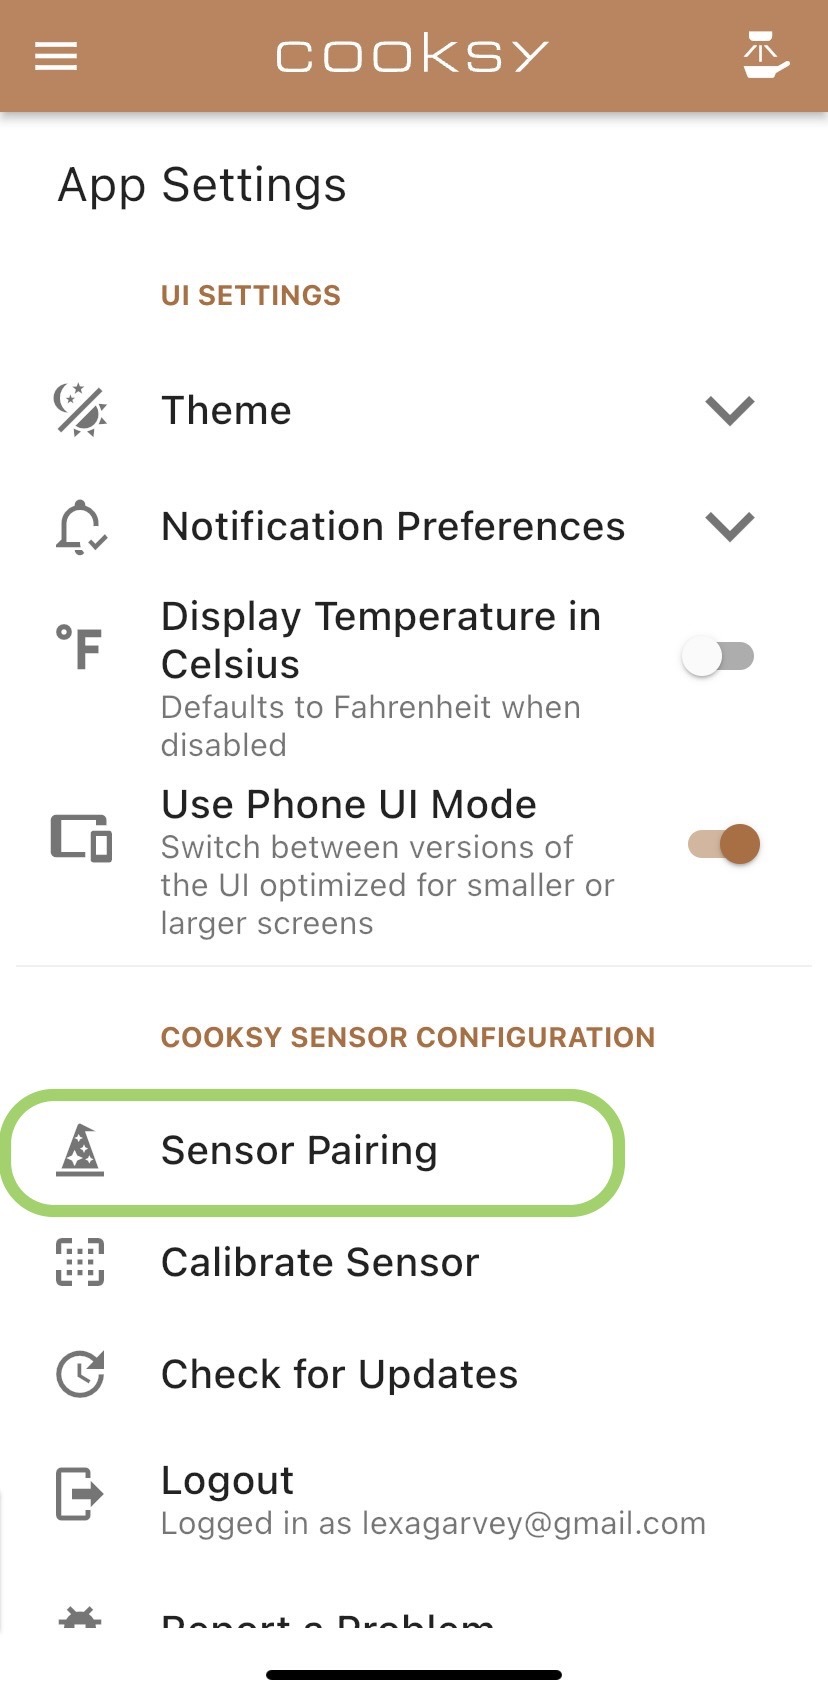Image resolution: width=828 pixels, height=1696 pixels.
Task: Tap the cooktop hood icon in header
Action: coord(765,56)
